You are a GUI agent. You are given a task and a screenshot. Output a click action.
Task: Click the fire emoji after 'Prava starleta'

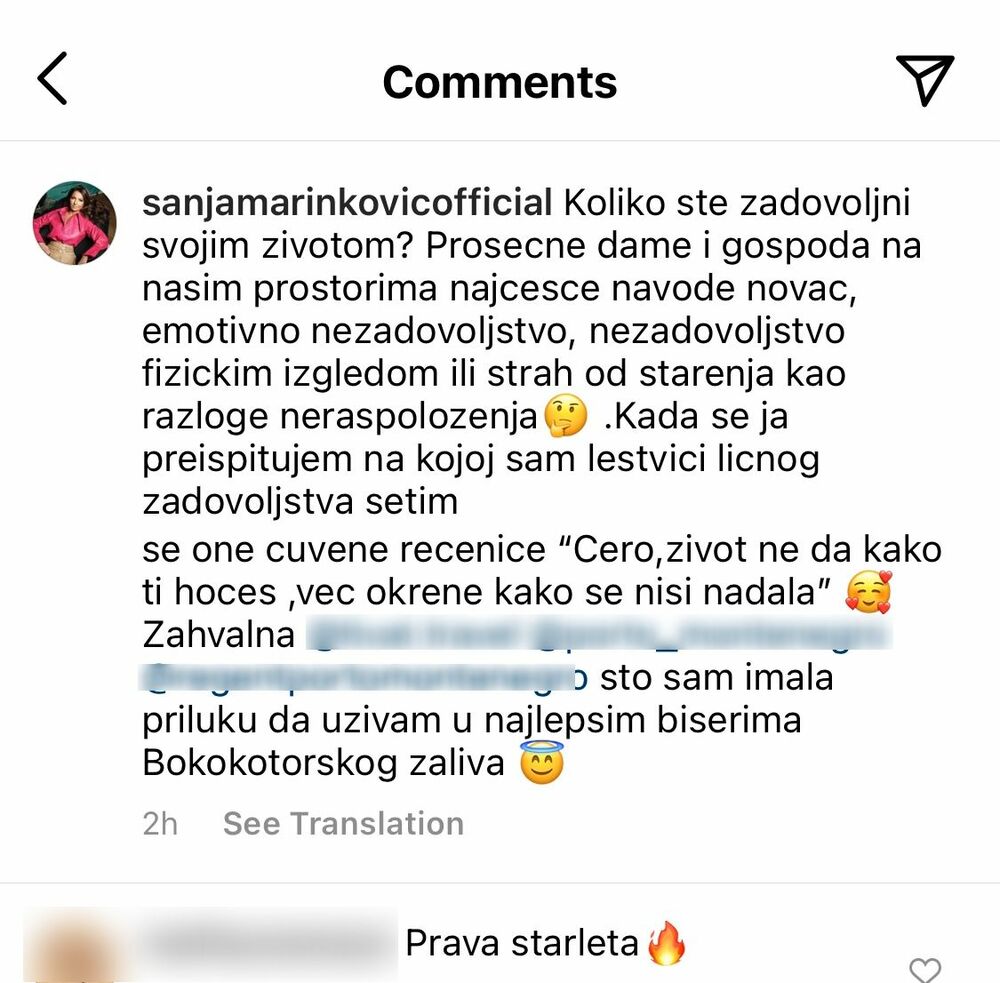667,943
